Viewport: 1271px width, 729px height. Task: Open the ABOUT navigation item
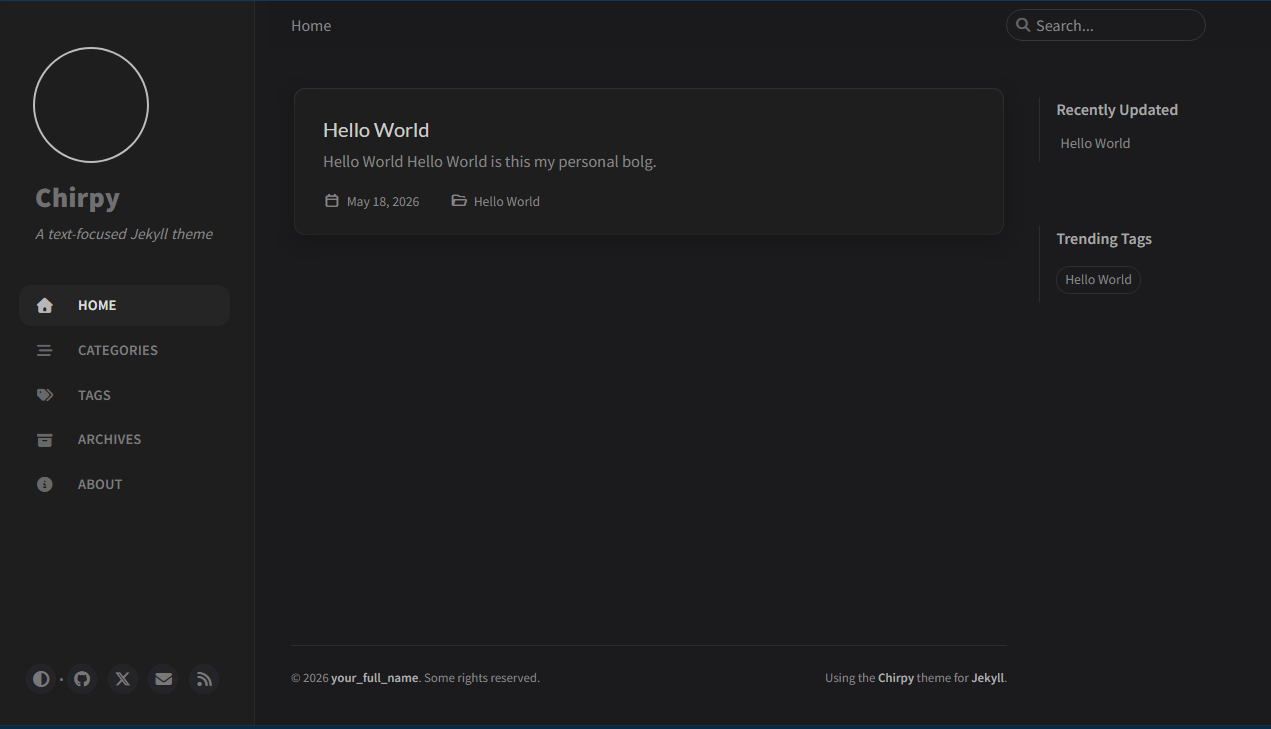coord(125,485)
